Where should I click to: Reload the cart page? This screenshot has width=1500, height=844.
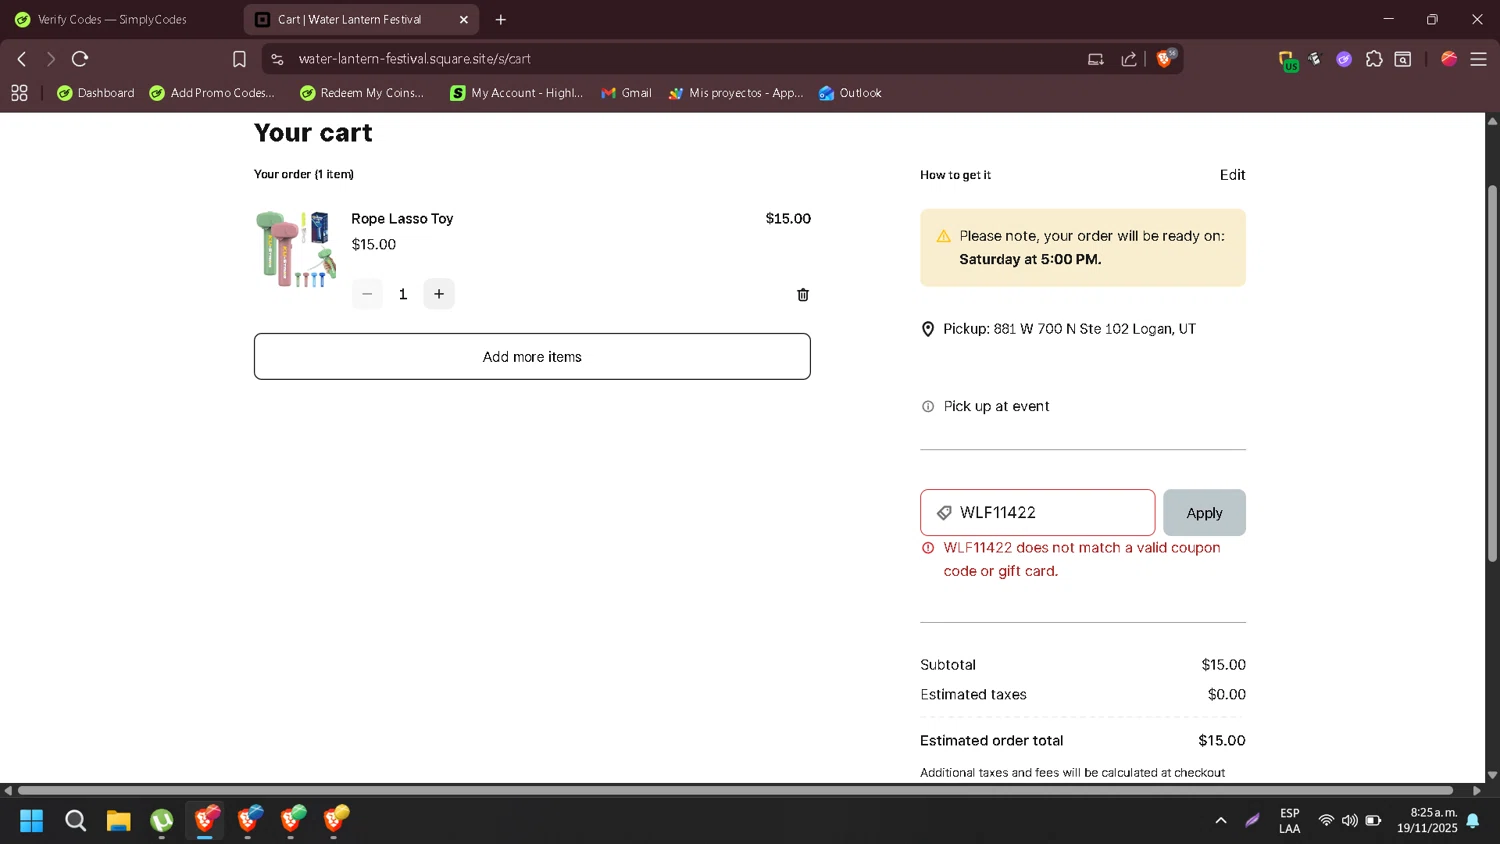(80, 59)
